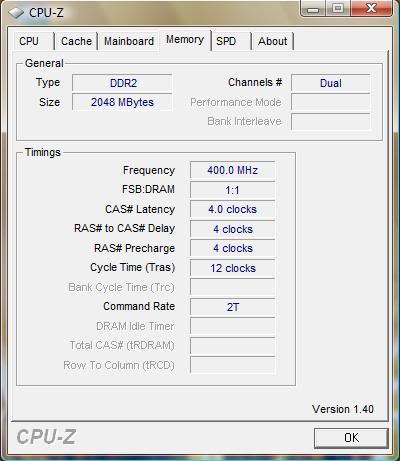Click the empty Bank Interleave field
This screenshot has height=461, width=400.
(x=331, y=121)
